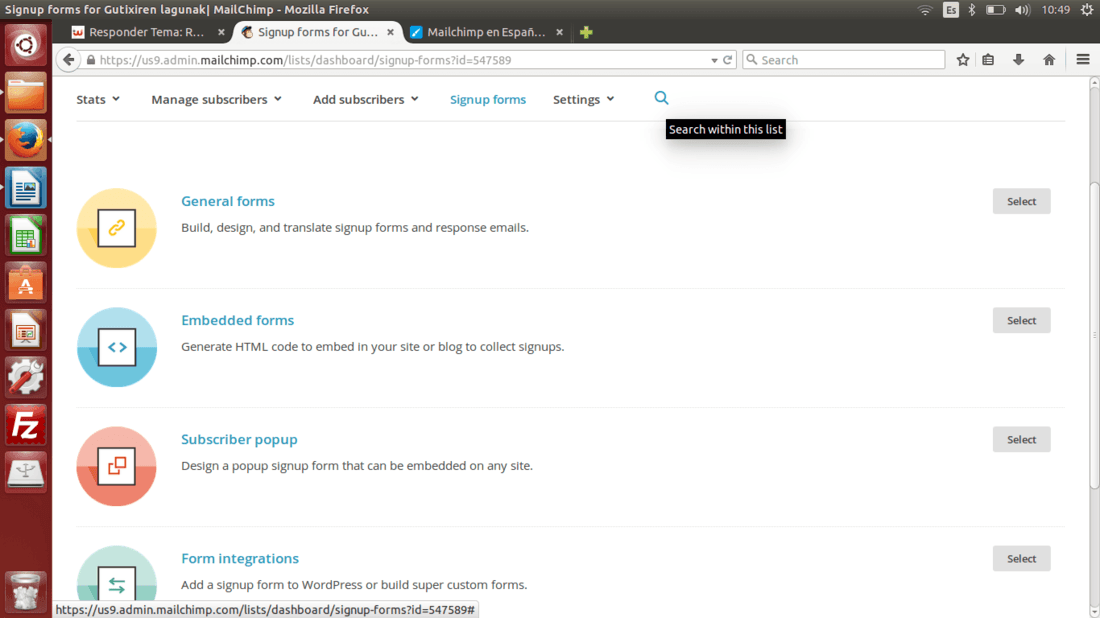
Task: Open the downloads arrow icon
Action: 1018,60
